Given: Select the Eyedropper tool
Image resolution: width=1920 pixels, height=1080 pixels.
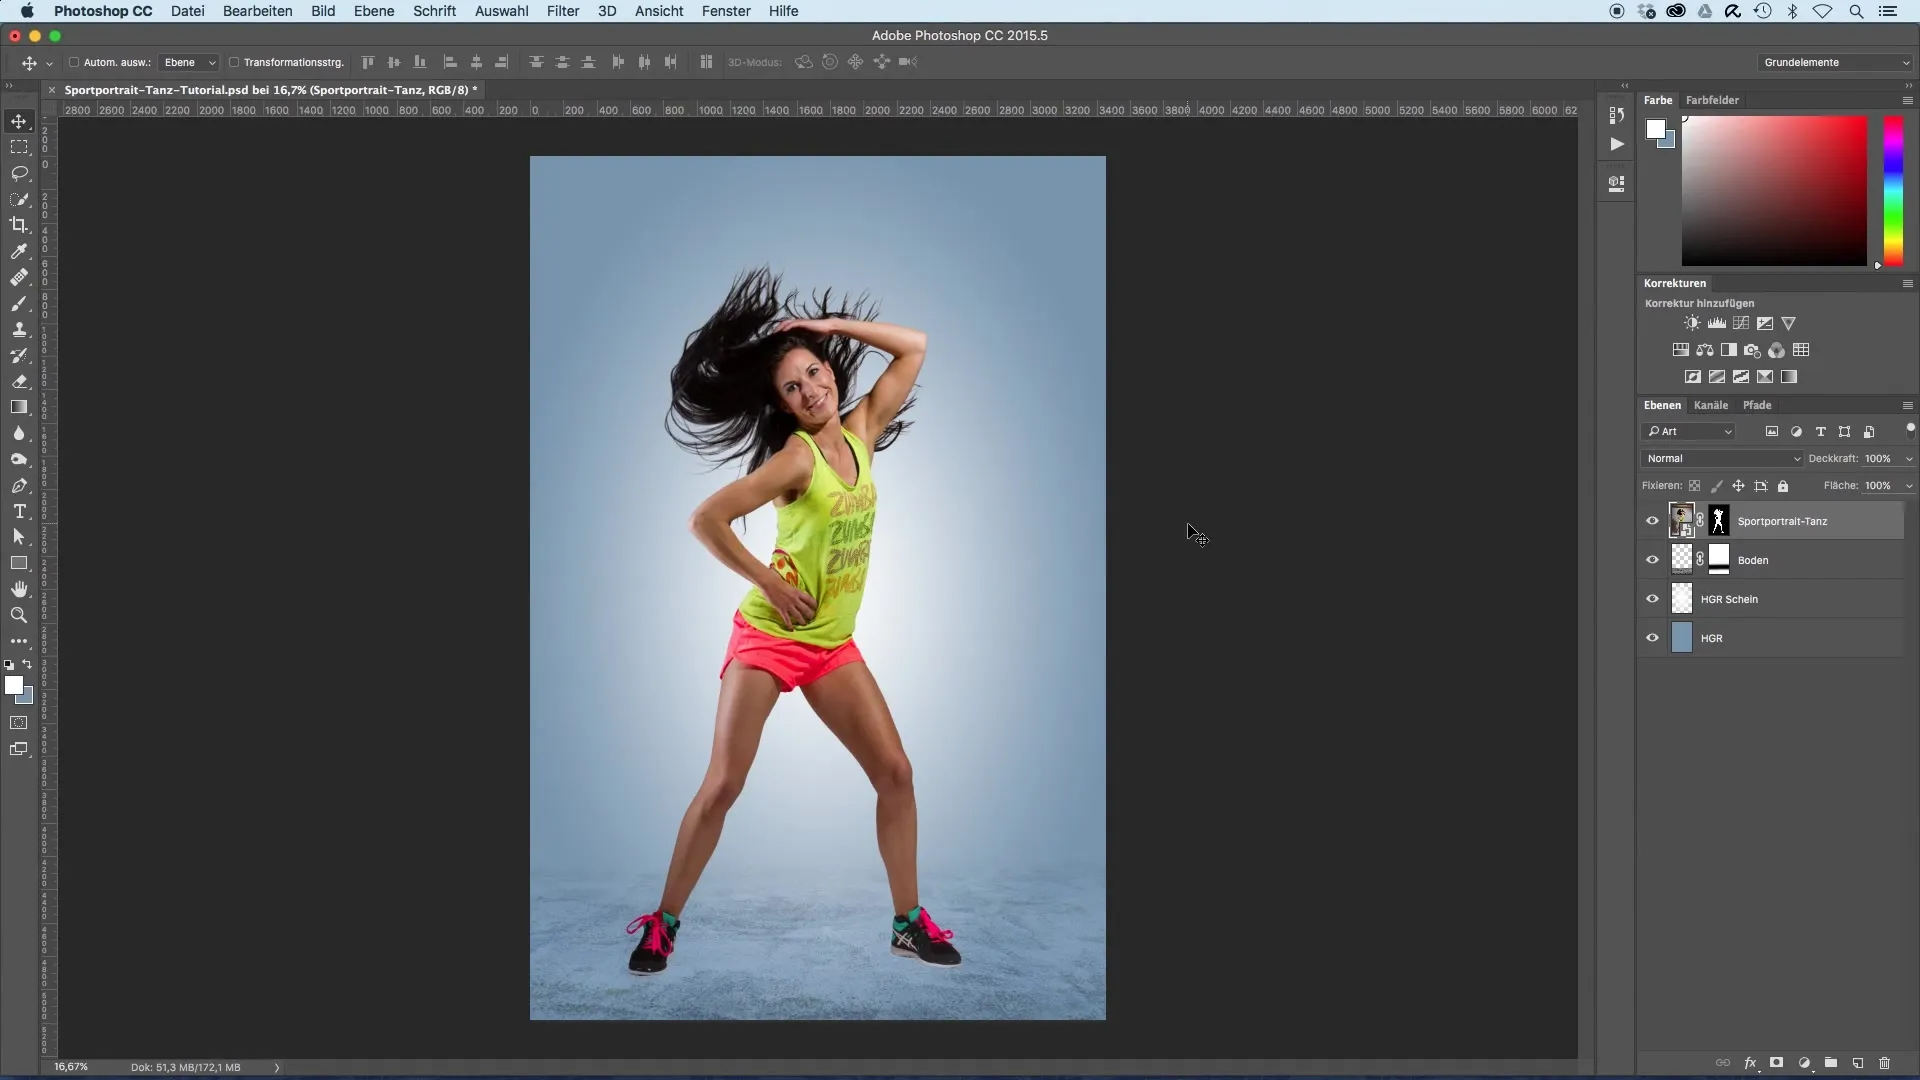Looking at the screenshot, I should (x=19, y=251).
